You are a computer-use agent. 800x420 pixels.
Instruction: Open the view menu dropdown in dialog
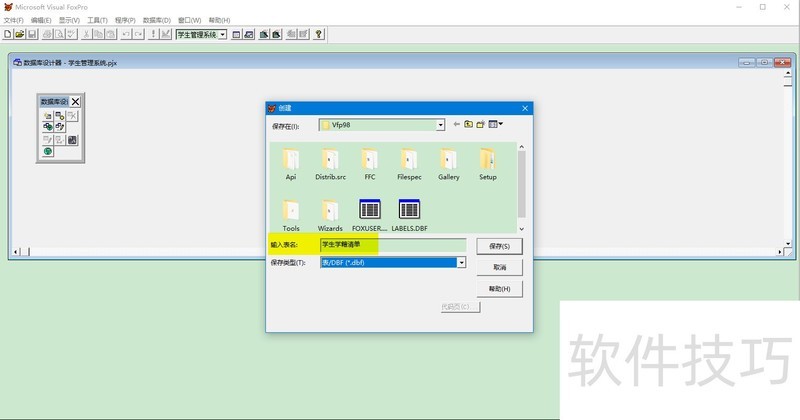click(x=495, y=125)
